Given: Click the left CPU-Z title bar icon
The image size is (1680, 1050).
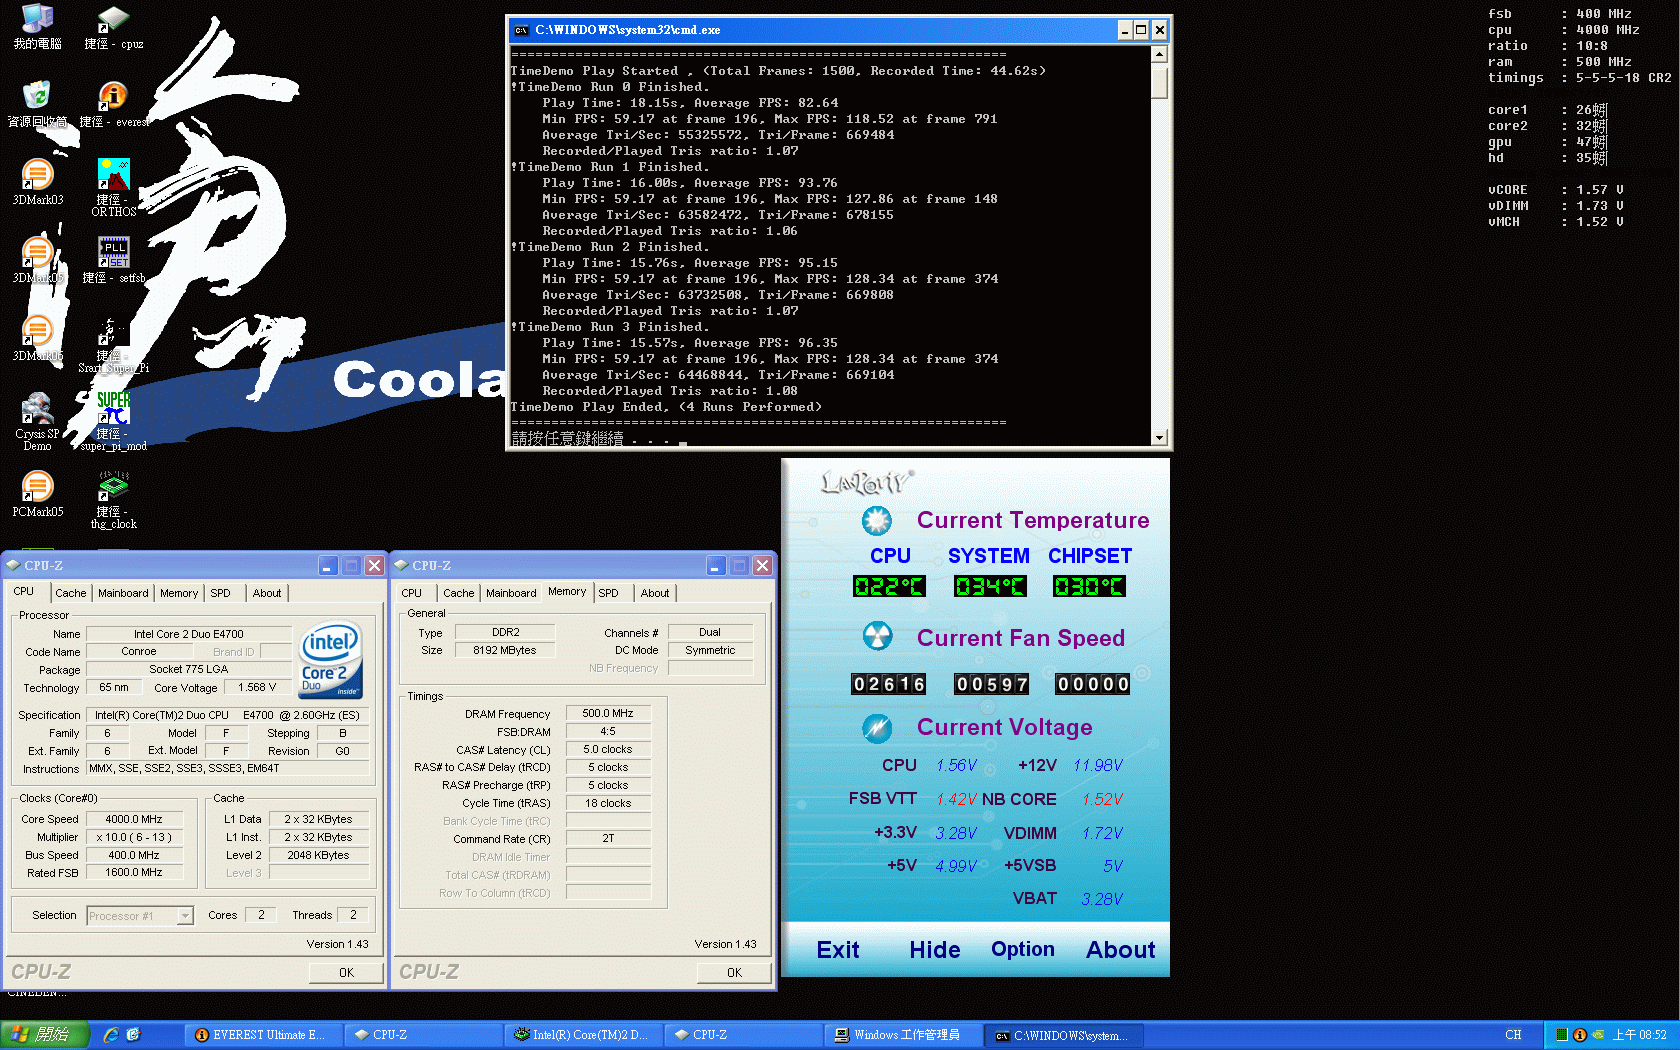Looking at the screenshot, I should tap(14, 565).
